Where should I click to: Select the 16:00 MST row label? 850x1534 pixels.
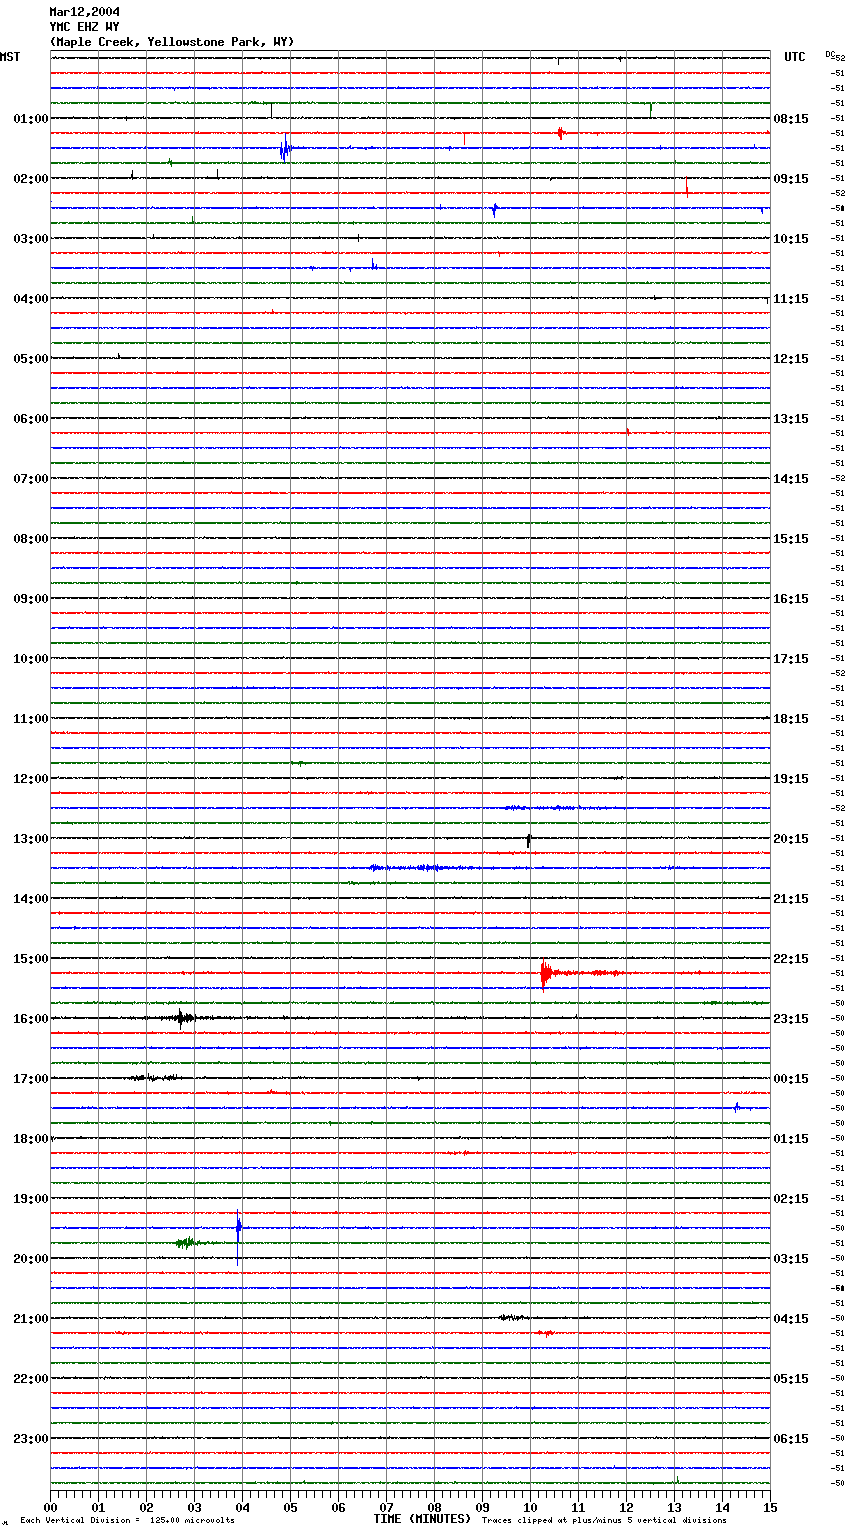point(31,1019)
